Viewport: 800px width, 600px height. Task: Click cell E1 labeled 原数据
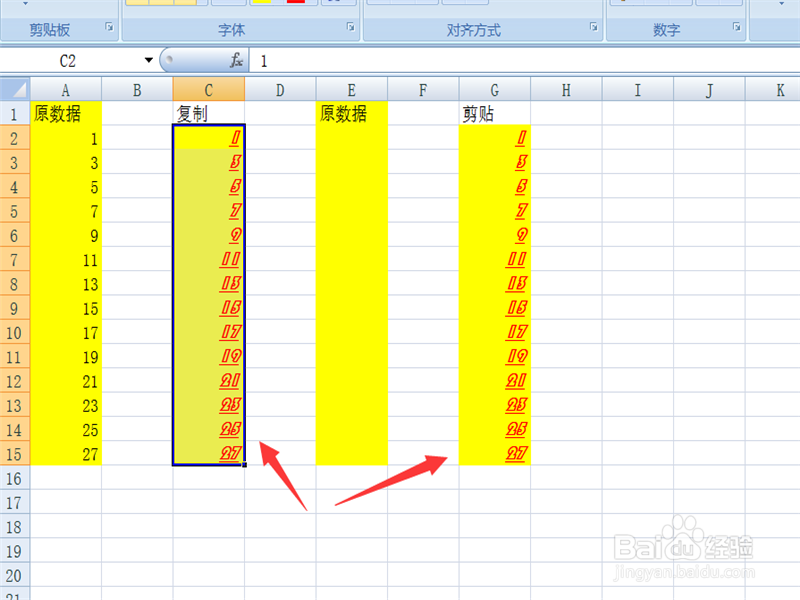(x=352, y=113)
